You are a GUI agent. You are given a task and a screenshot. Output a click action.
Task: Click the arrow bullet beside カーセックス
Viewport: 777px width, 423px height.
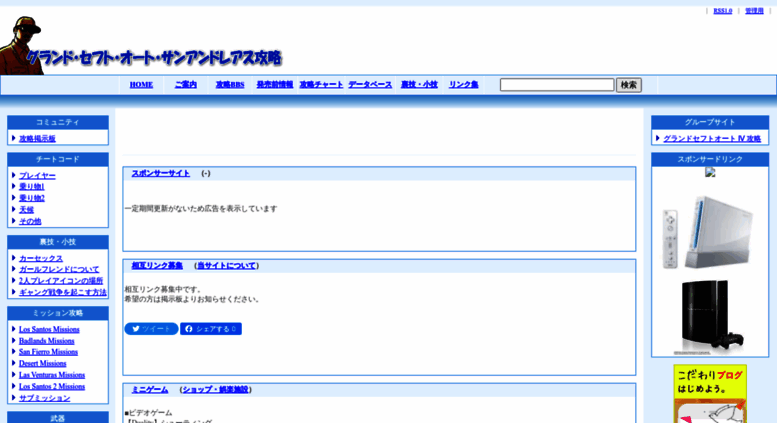pos(14,258)
